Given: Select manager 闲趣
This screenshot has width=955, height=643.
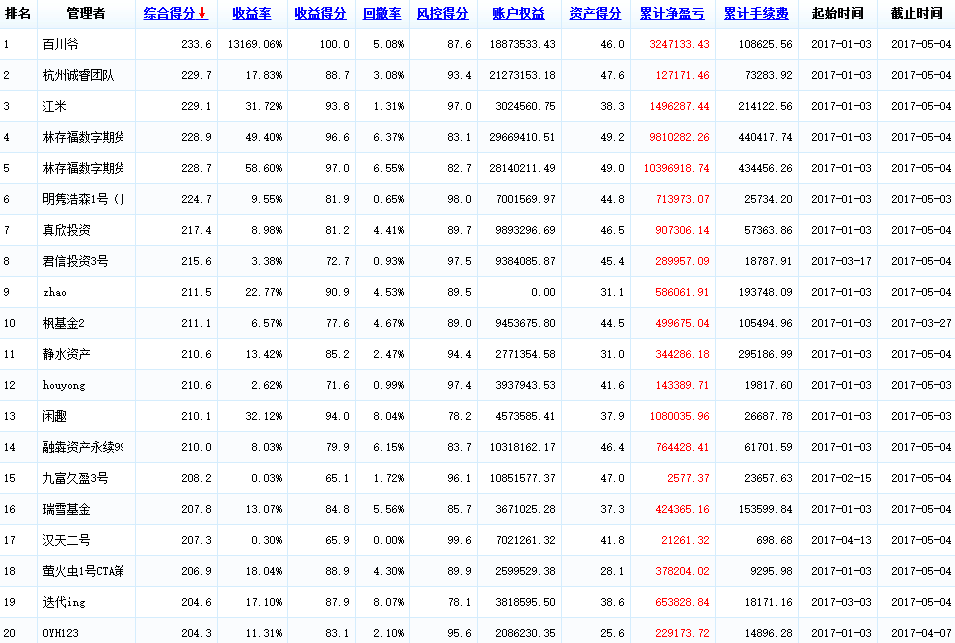Looking at the screenshot, I should pyautogui.click(x=54, y=416).
